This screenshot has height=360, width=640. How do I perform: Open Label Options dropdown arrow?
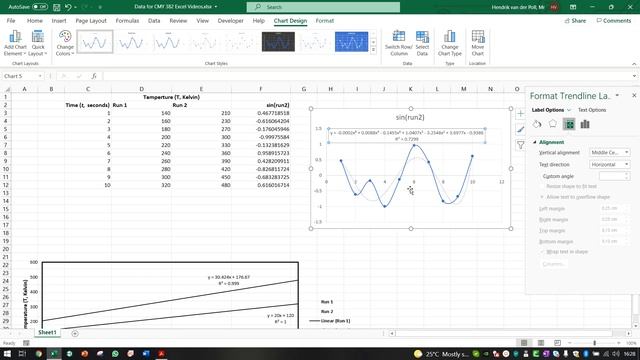click(569, 110)
